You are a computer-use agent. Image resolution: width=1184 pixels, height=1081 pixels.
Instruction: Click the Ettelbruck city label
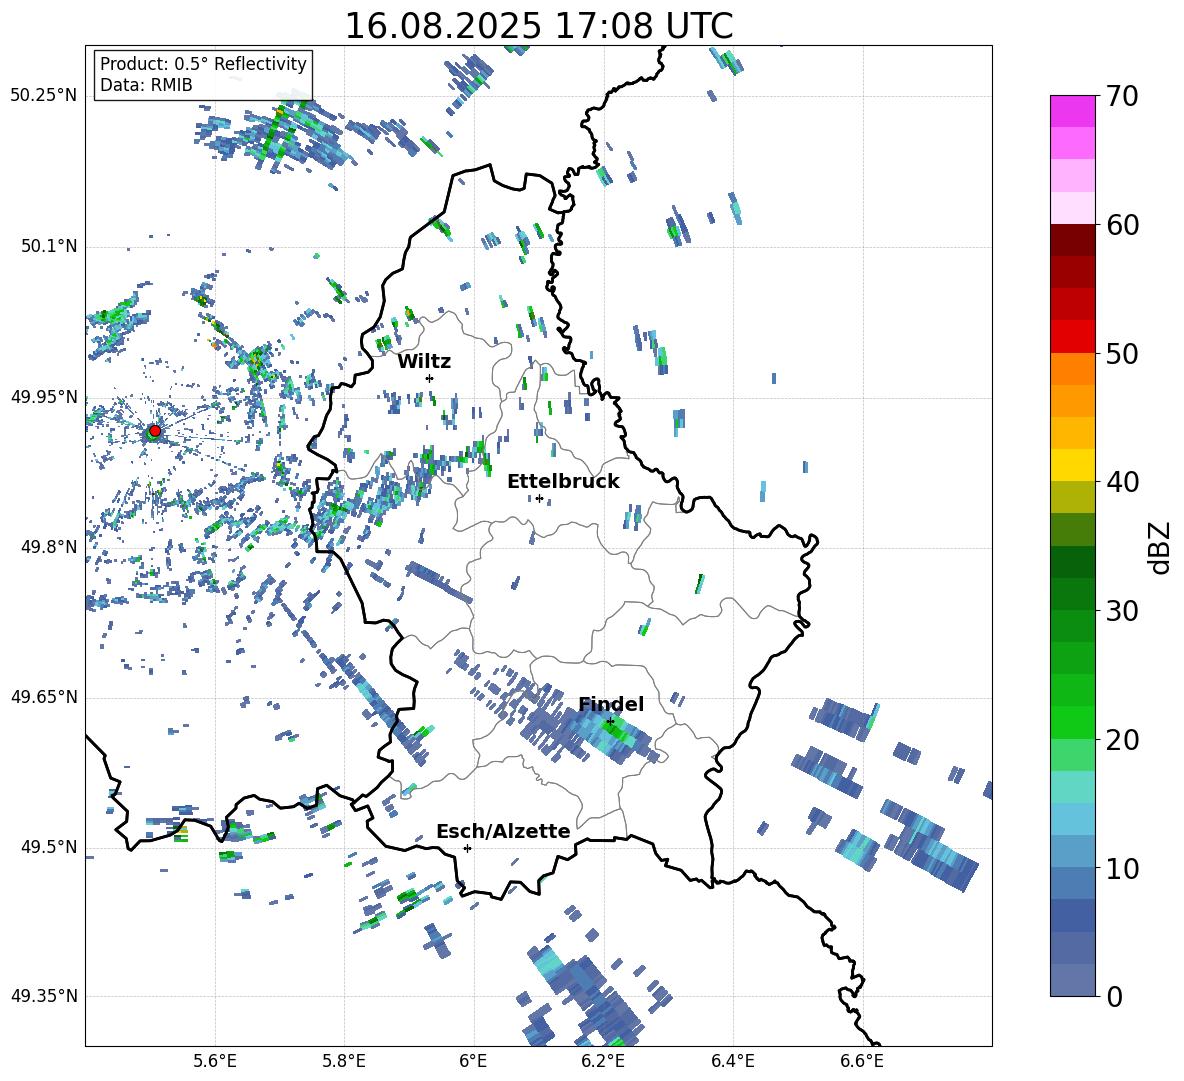coord(563,482)
